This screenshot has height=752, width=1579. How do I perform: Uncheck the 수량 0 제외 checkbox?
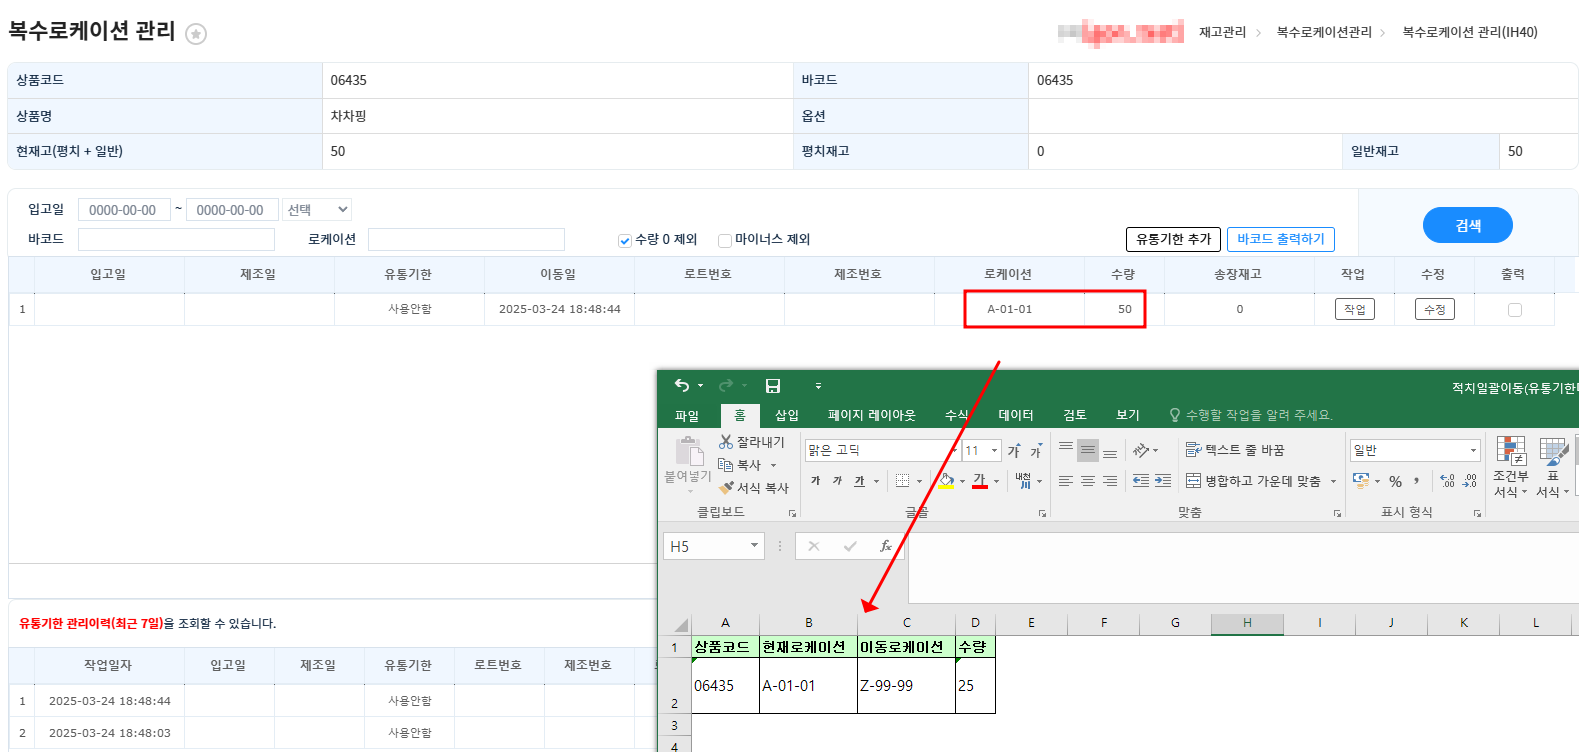click(625, 240)
